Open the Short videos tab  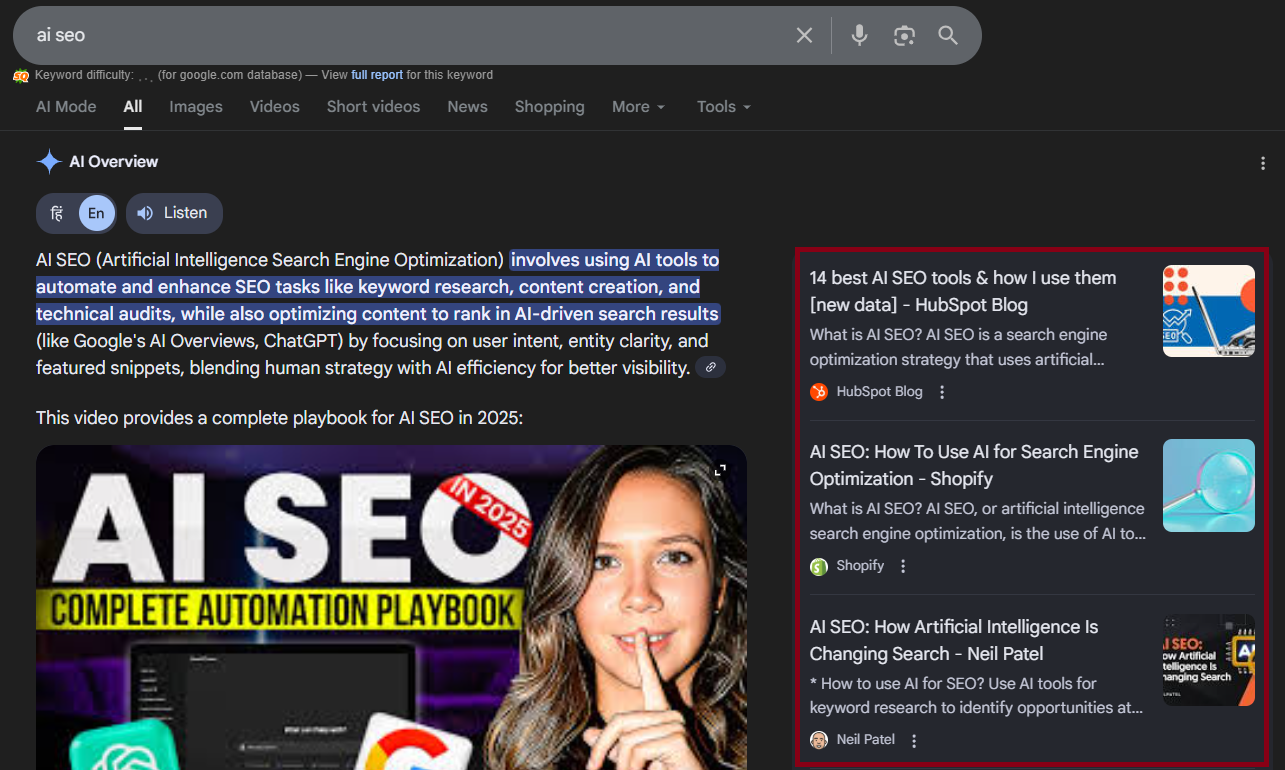tap(373, 107)
